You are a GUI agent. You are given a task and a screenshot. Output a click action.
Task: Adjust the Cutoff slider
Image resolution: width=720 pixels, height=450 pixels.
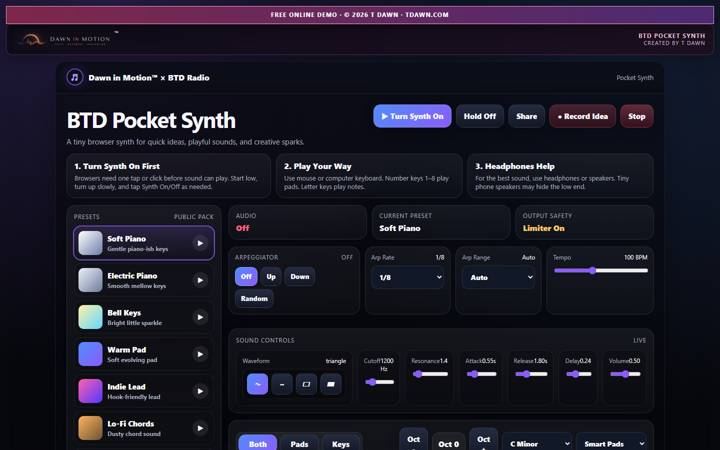(x=379, y=382)
